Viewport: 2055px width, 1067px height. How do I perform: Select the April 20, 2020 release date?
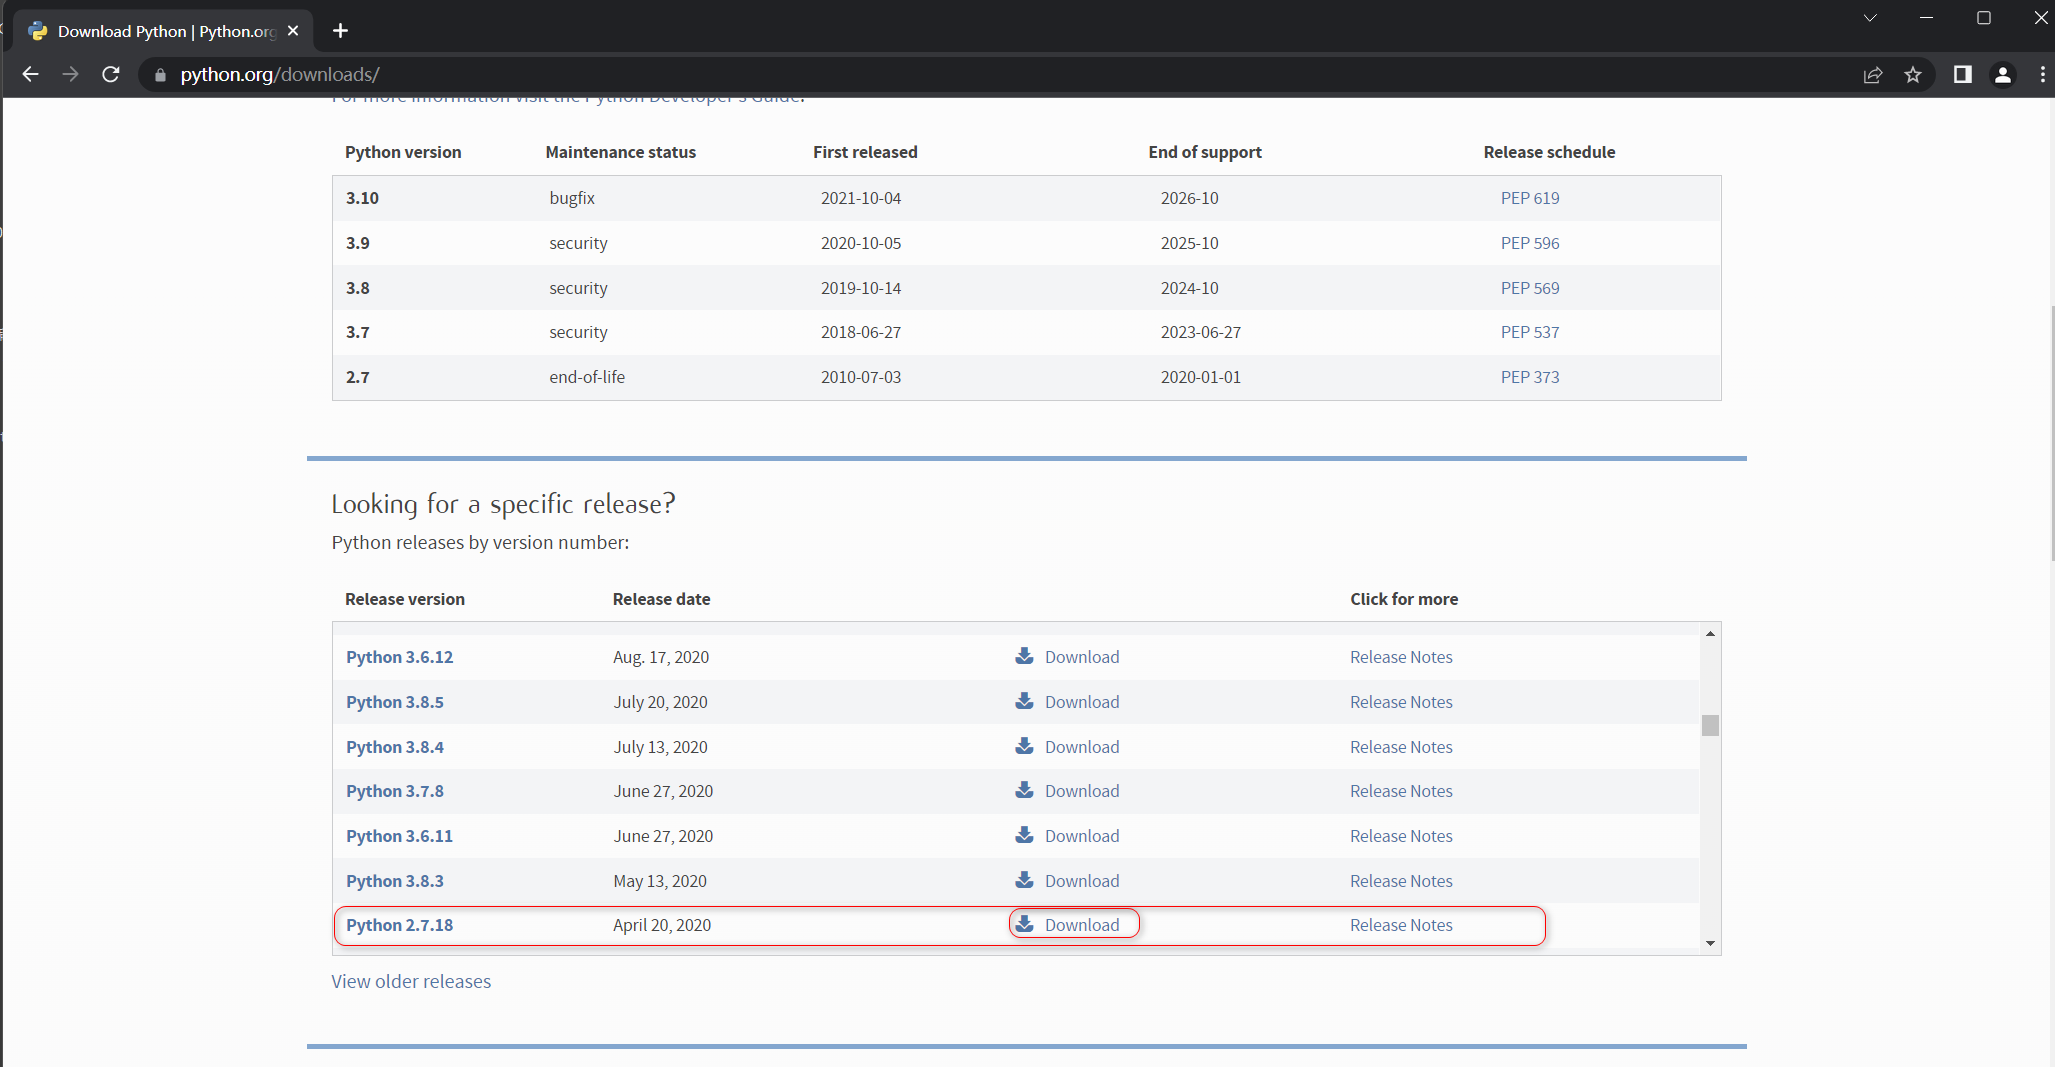(662, 925)
